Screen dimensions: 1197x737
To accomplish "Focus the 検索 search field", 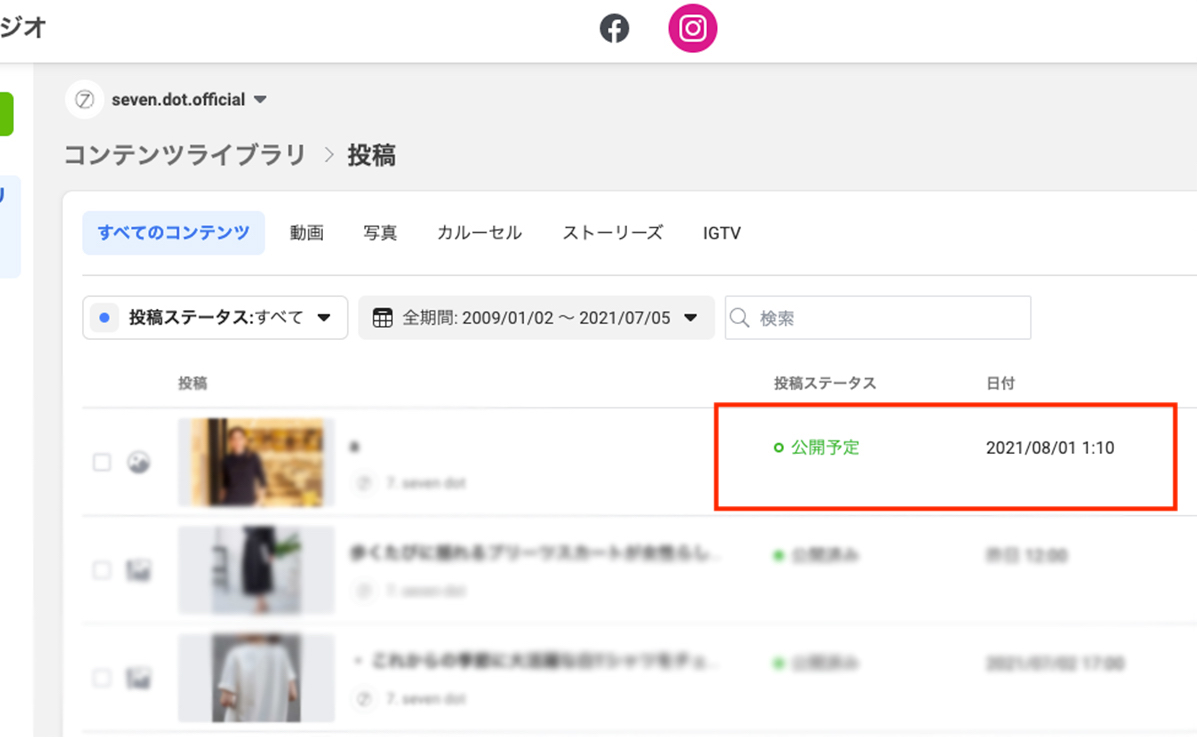I will pyautogui.click(x=878, y=318).
